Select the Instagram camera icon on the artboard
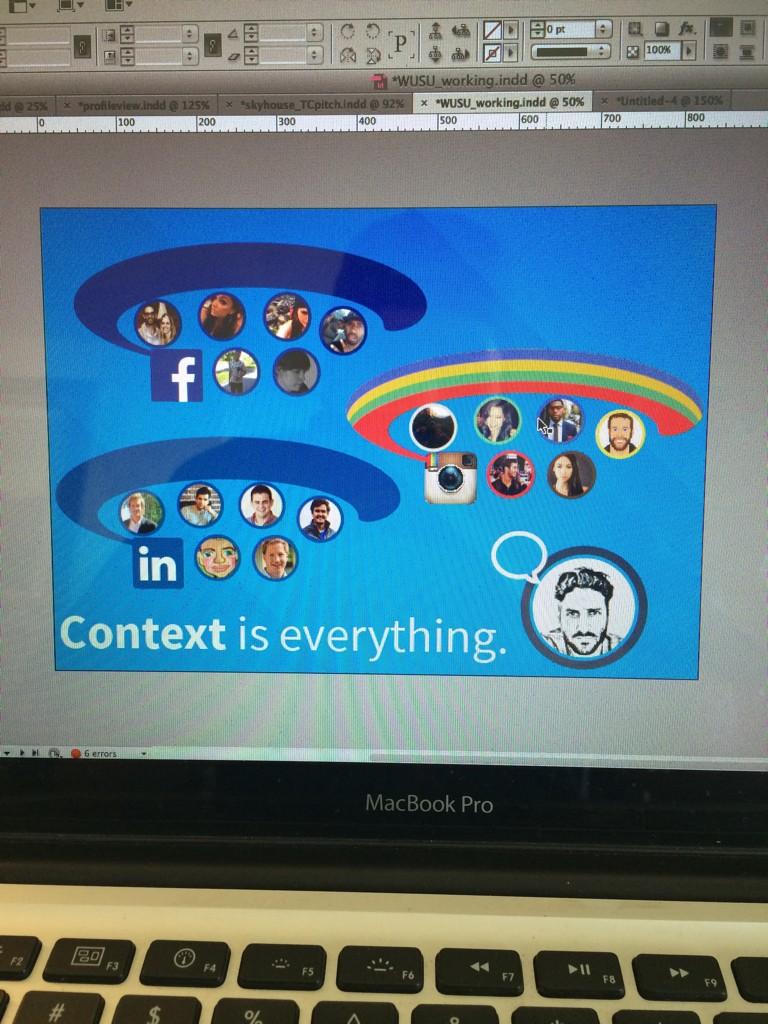The width and height of the screenshot is (768, 1024). 450,478
